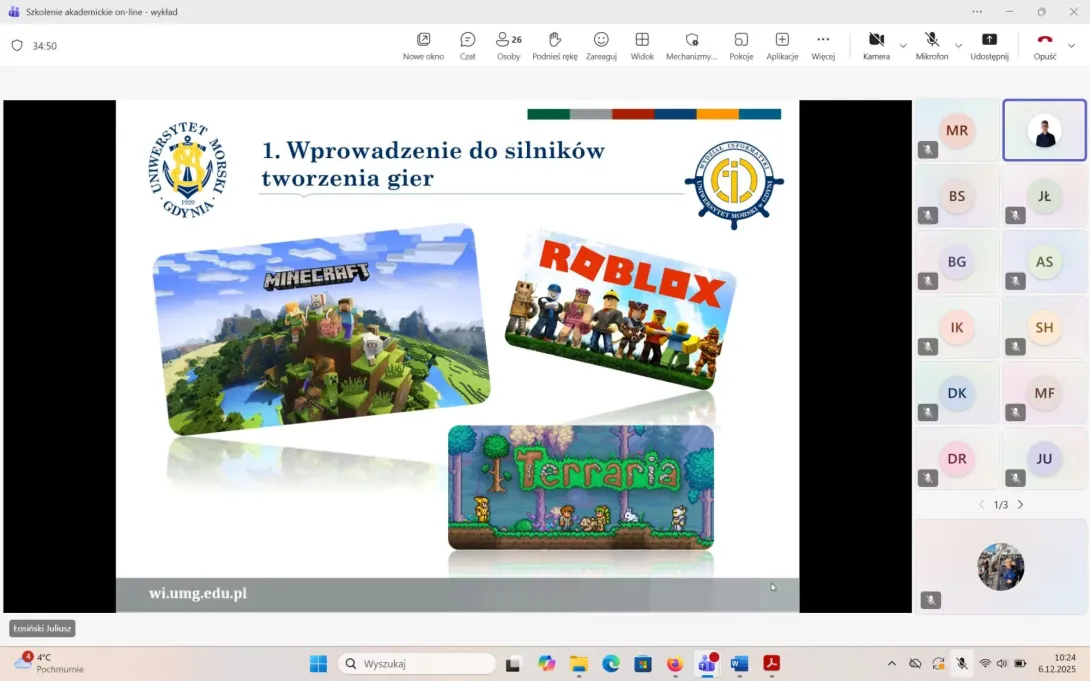Open the Widok view menu

(642, 45)
